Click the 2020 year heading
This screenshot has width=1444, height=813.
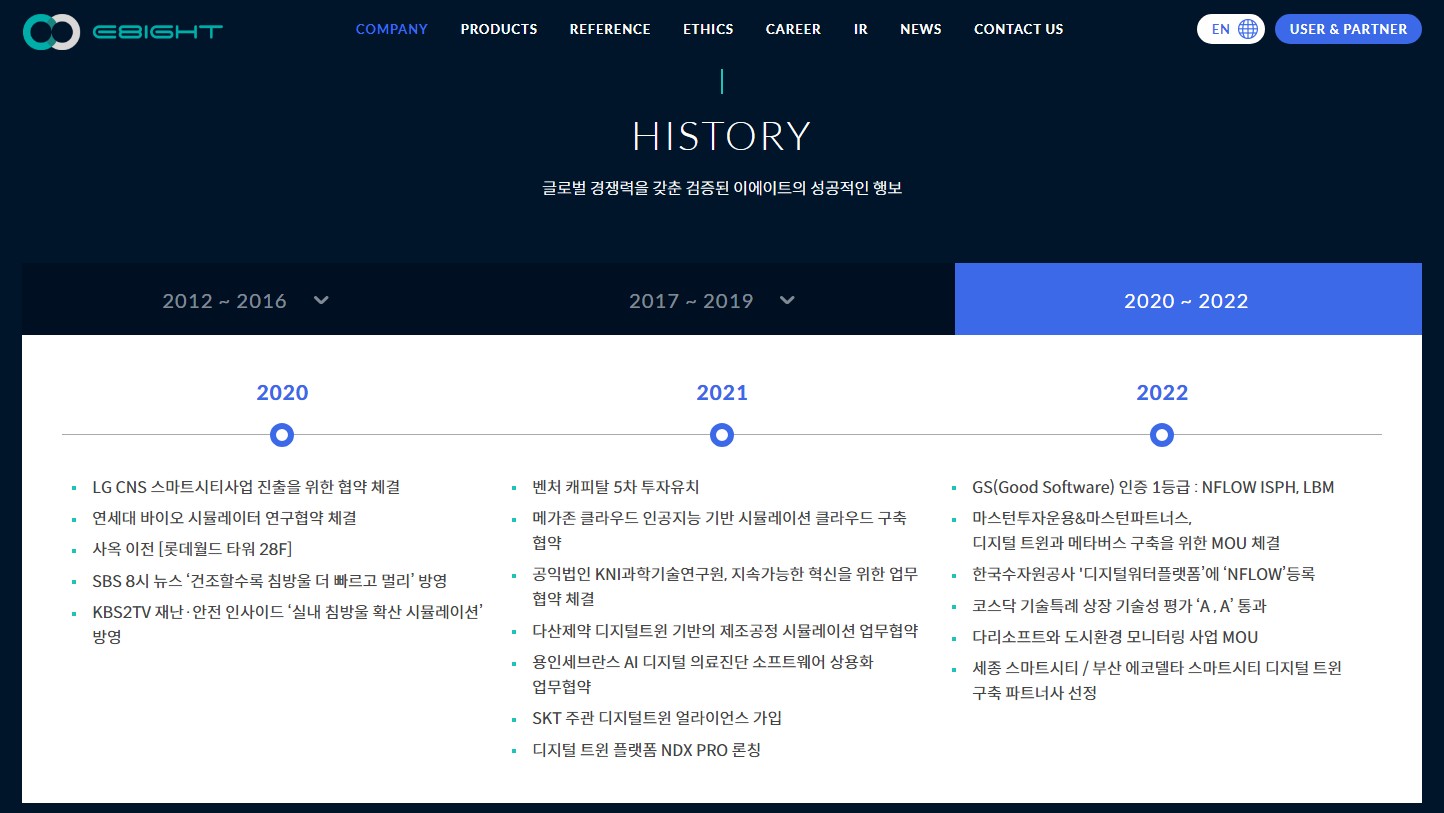[282, 392]
